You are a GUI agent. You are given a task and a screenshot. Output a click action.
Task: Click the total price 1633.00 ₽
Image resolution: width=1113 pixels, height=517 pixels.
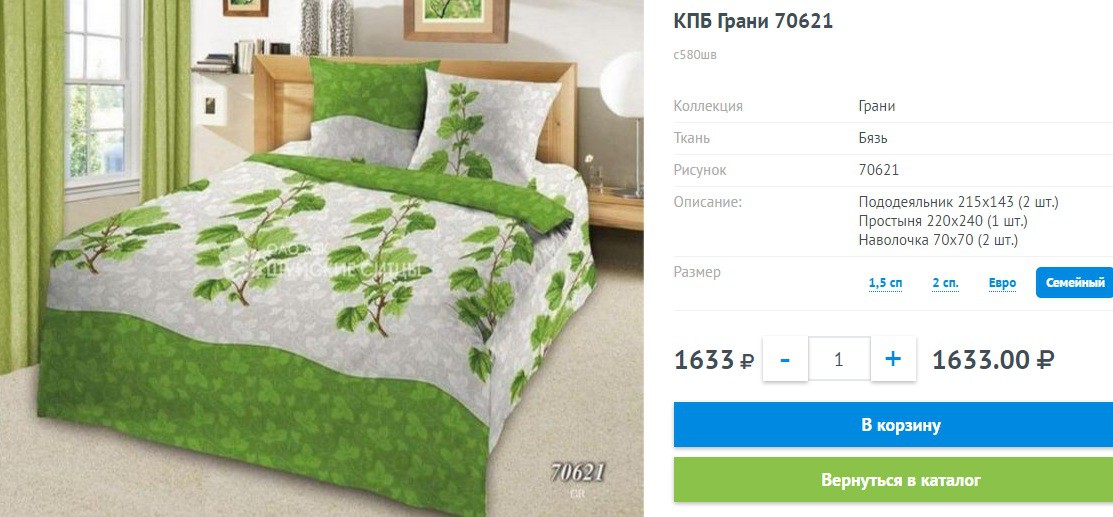pos(993,359)
